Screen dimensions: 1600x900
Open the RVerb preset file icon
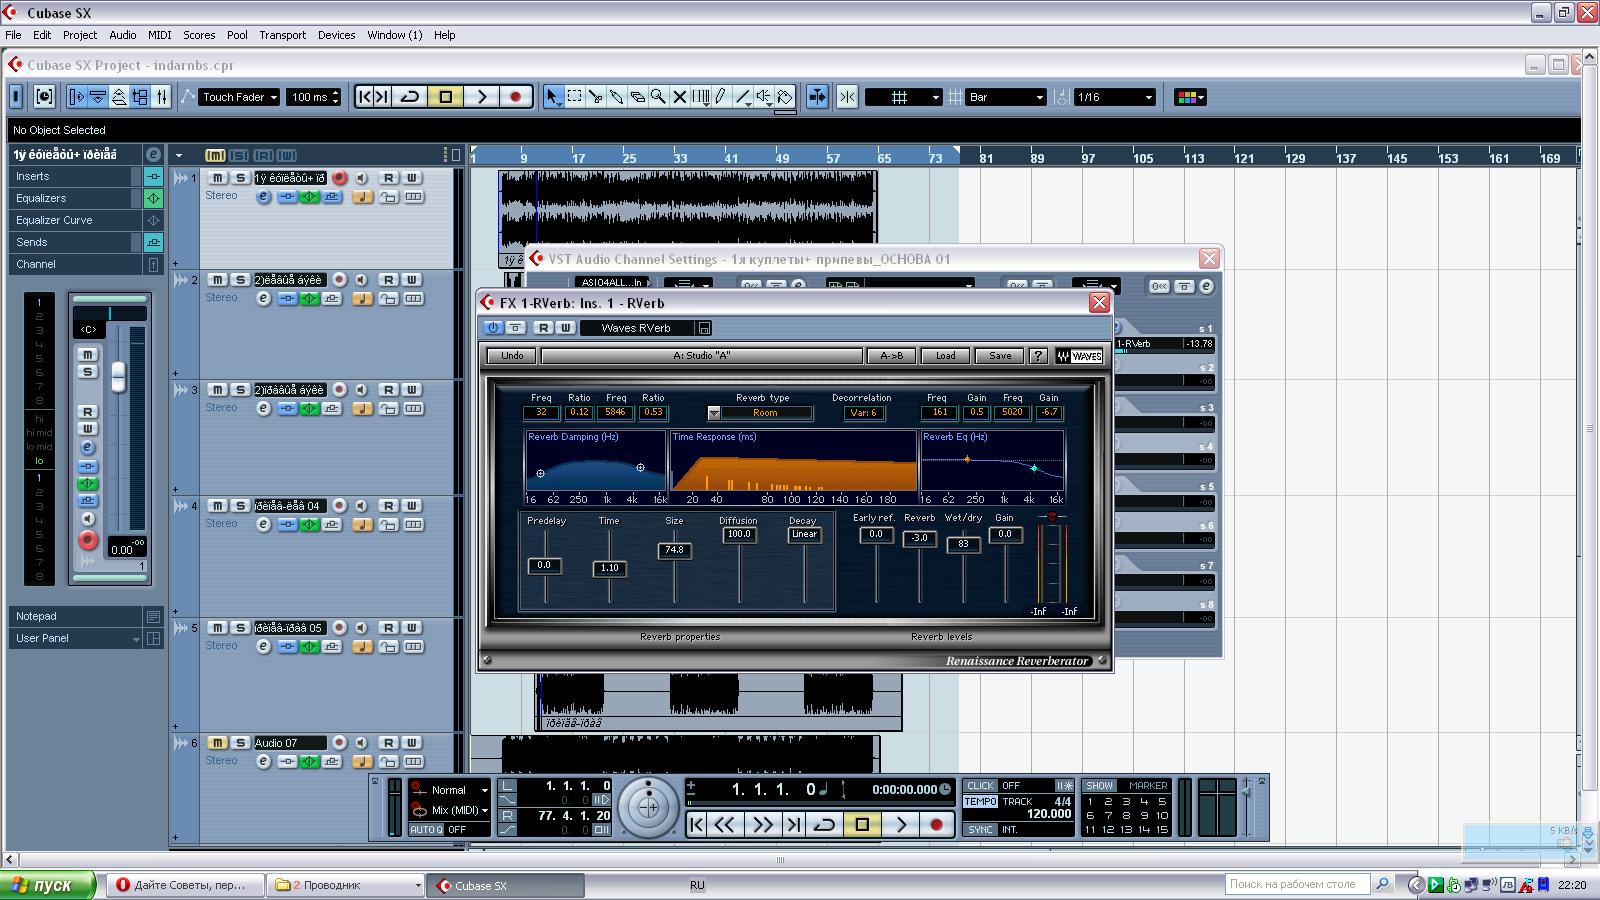click(x=704, y=328)
